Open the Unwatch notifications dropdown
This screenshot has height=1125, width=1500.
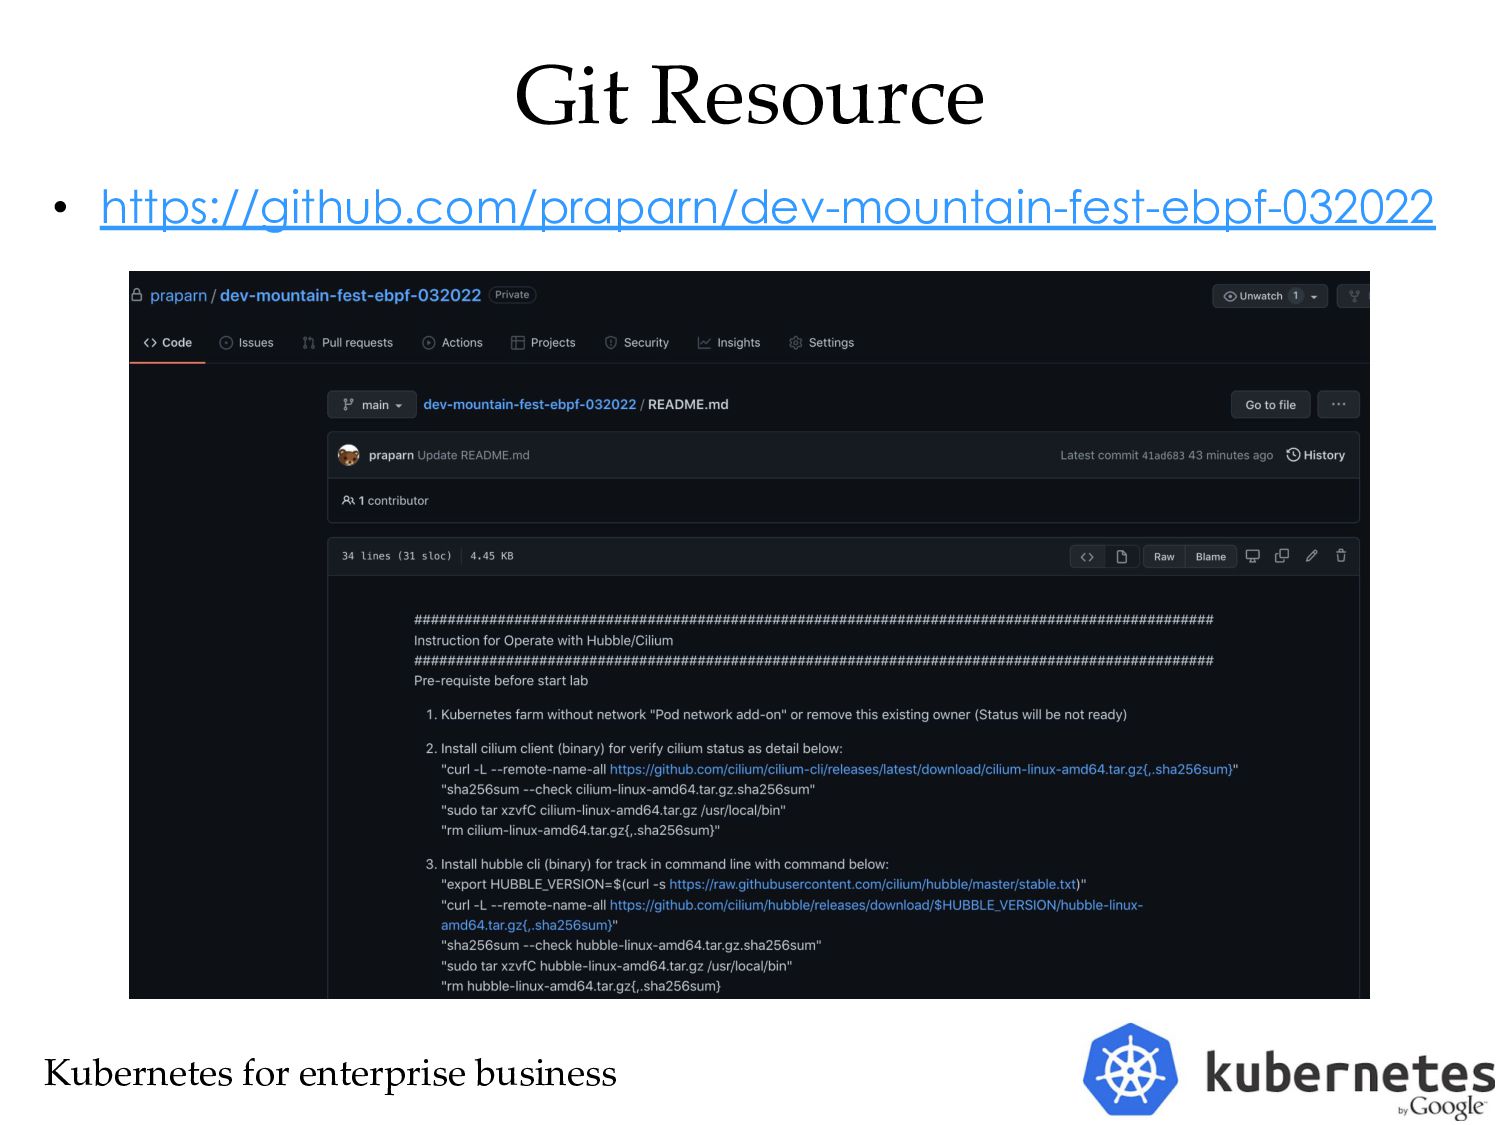1270,296
